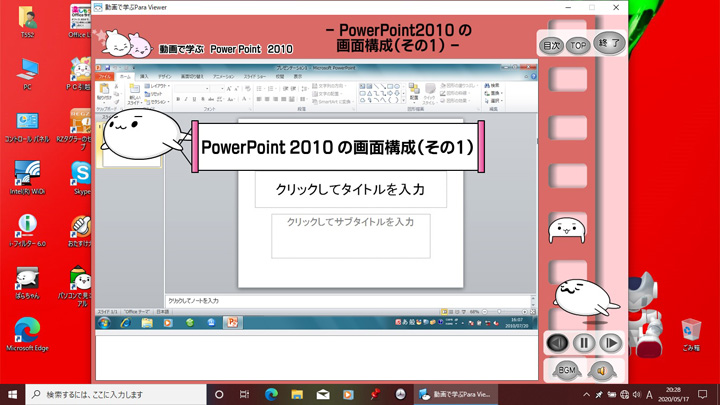
Task: Skip forward with the next playback button
Action: (611, 343)
